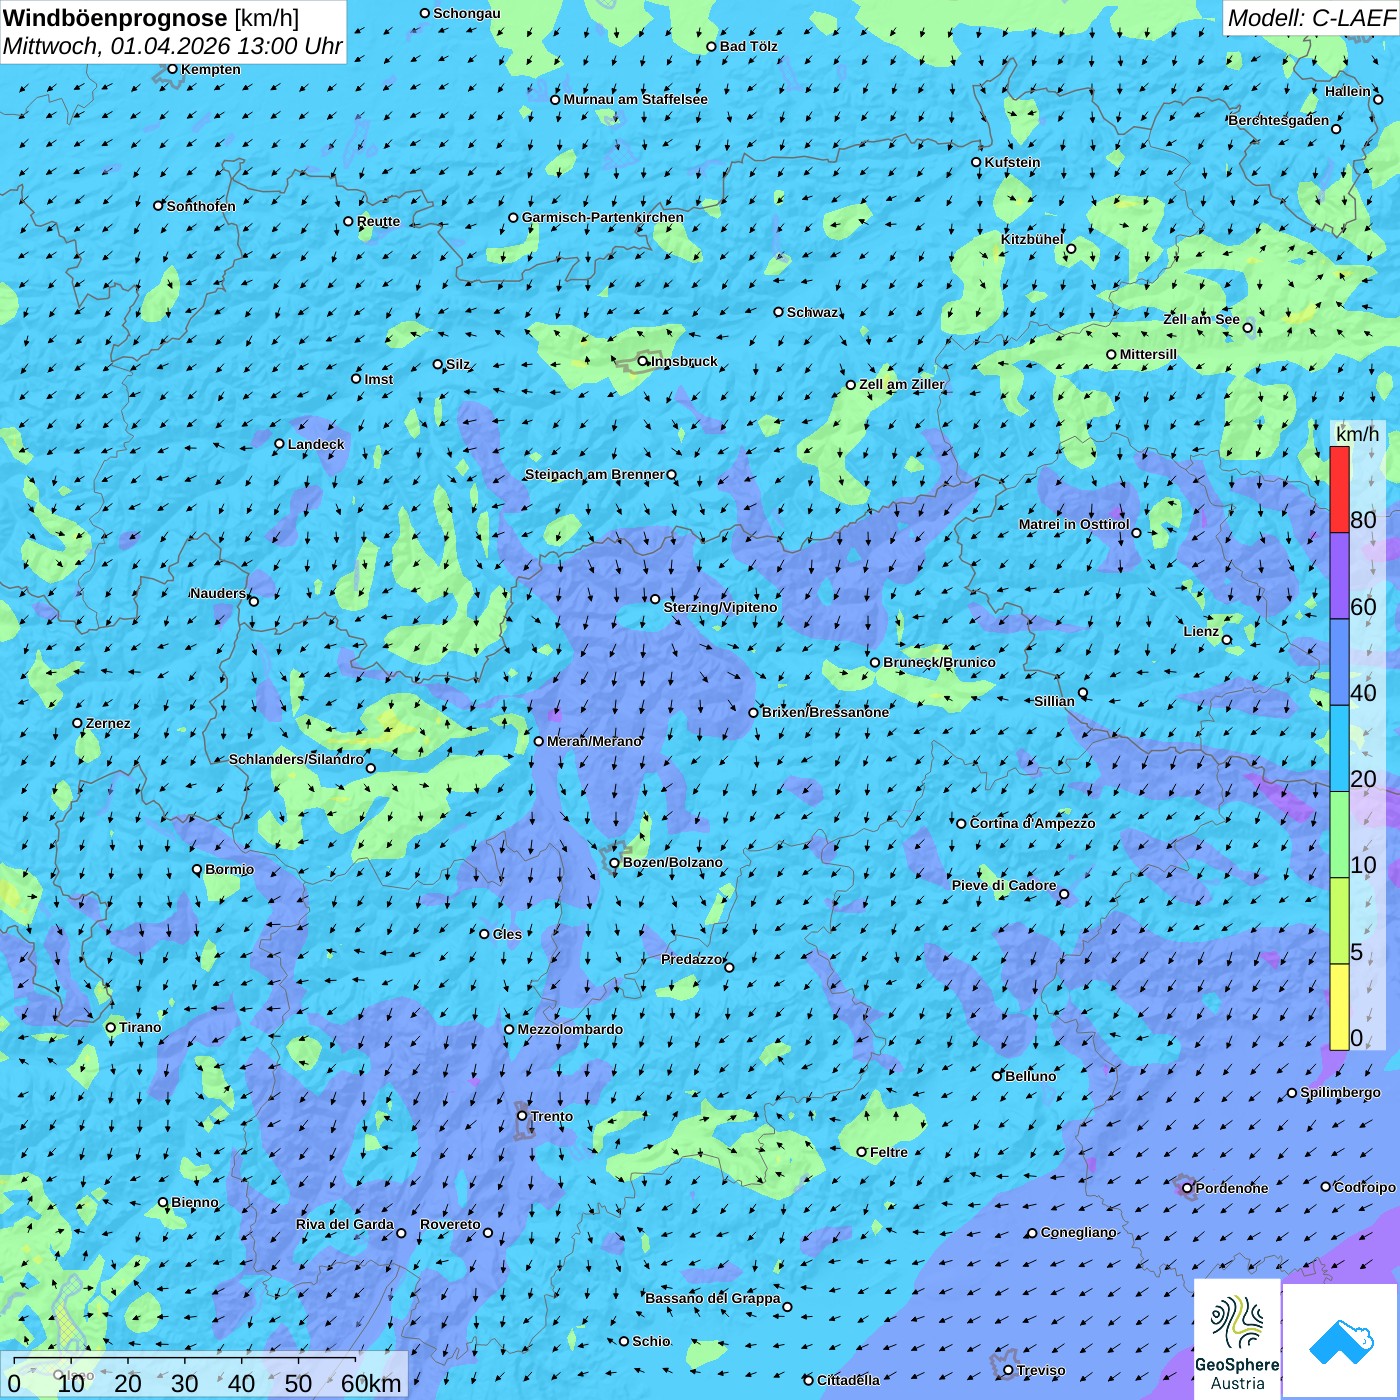1400x1400 pixels.
Task: Click the 60km scale bar label
Action: (x=371, y=1383)
